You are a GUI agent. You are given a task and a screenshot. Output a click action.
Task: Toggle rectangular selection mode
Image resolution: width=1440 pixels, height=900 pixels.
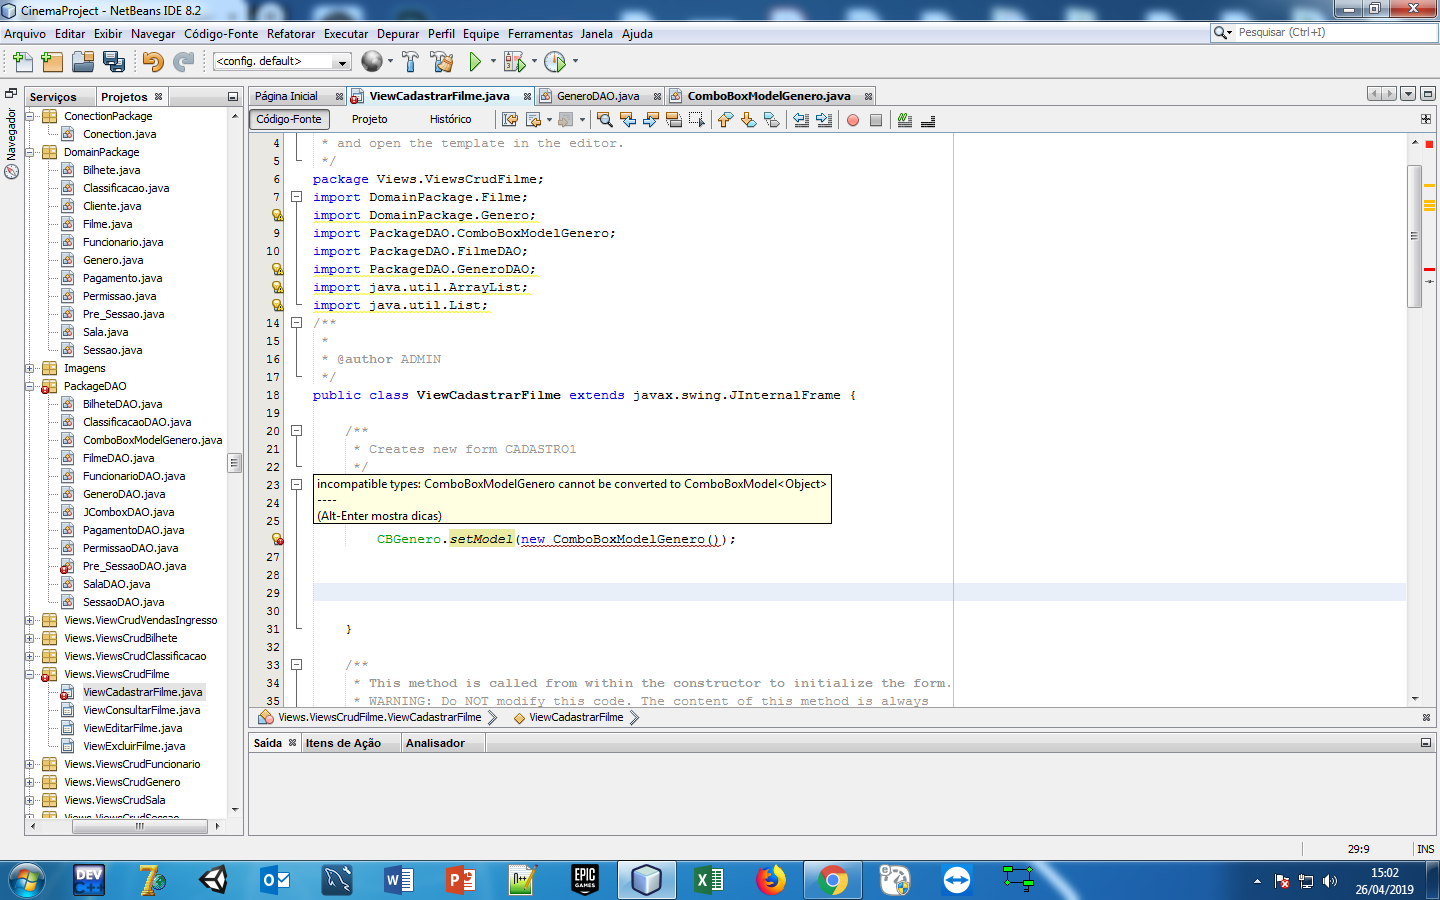coord(694,119)
